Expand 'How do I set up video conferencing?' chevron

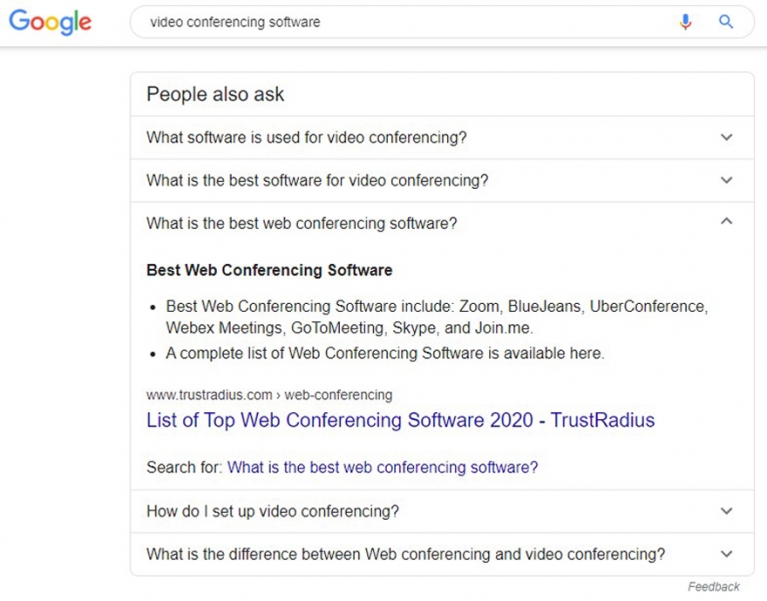[x=727, y=511]
